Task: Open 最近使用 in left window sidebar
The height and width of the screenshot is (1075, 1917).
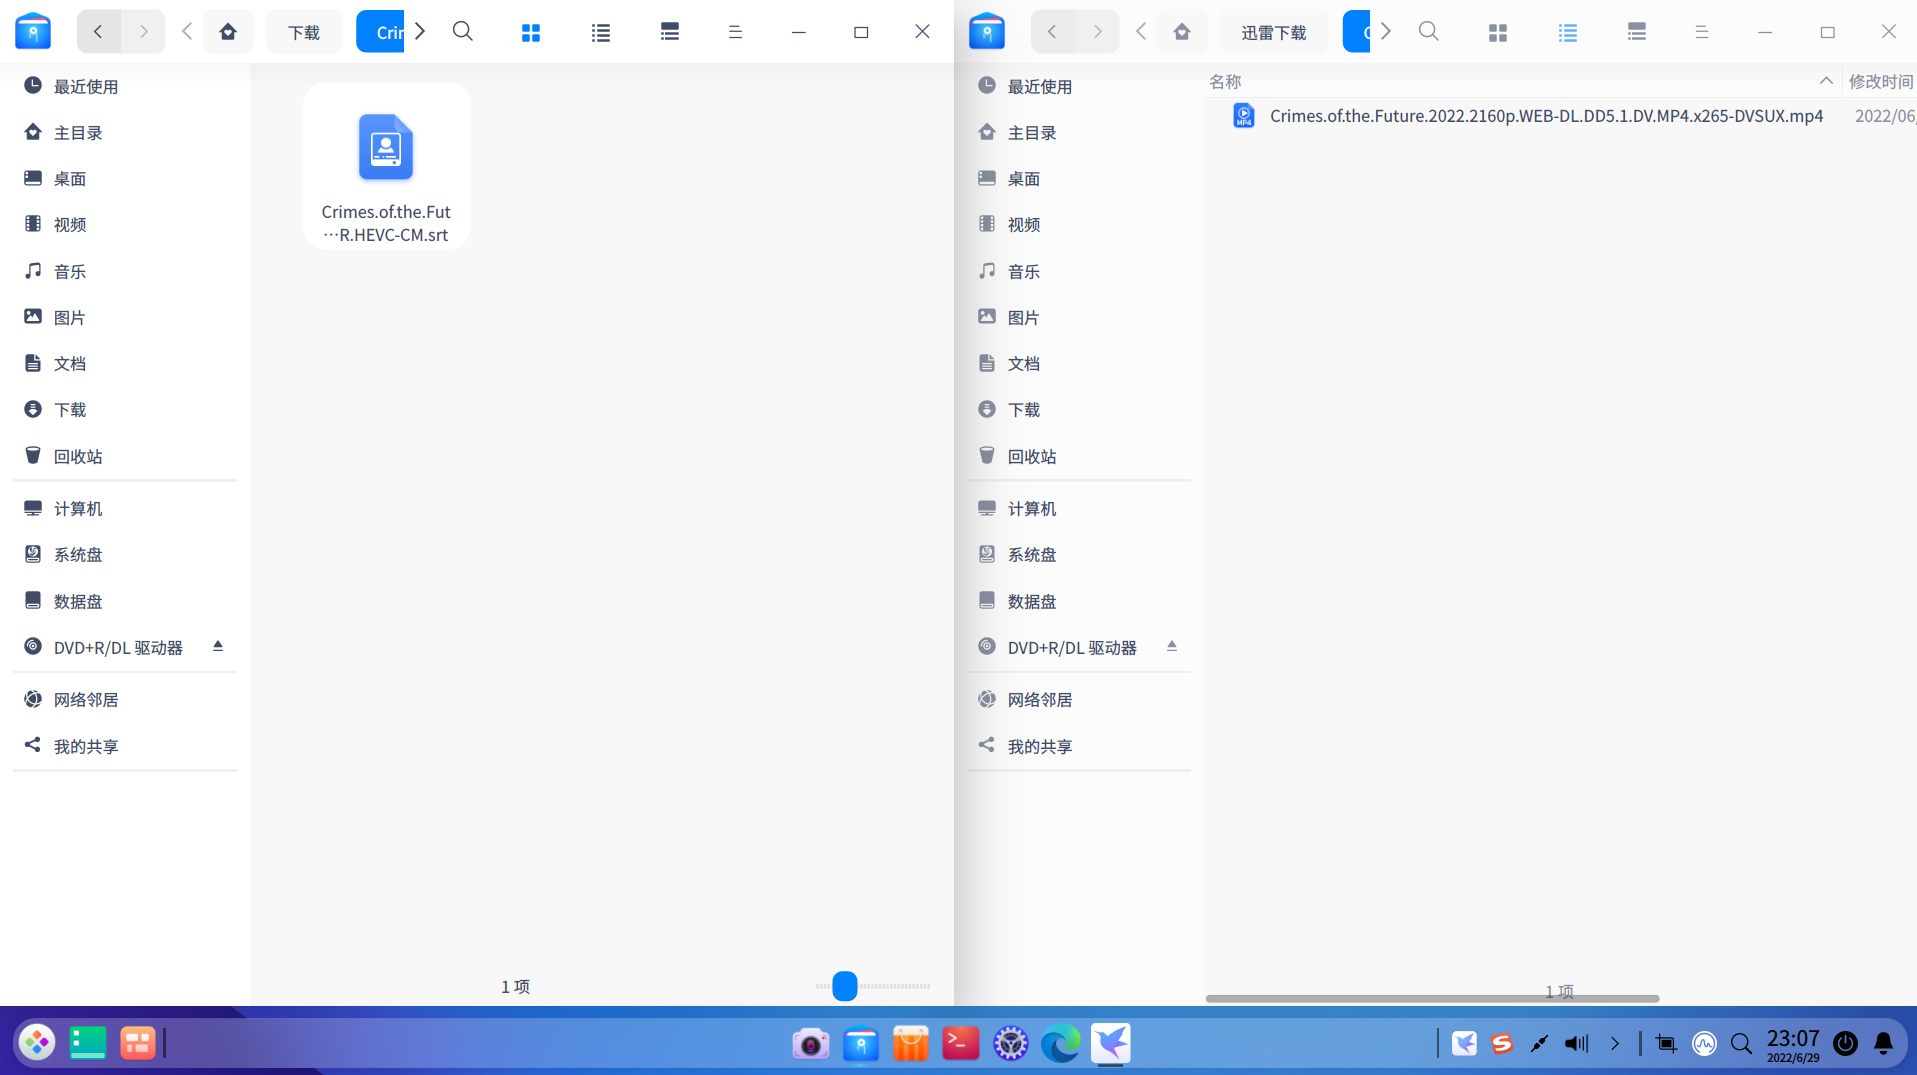Action: click(125, 86)
